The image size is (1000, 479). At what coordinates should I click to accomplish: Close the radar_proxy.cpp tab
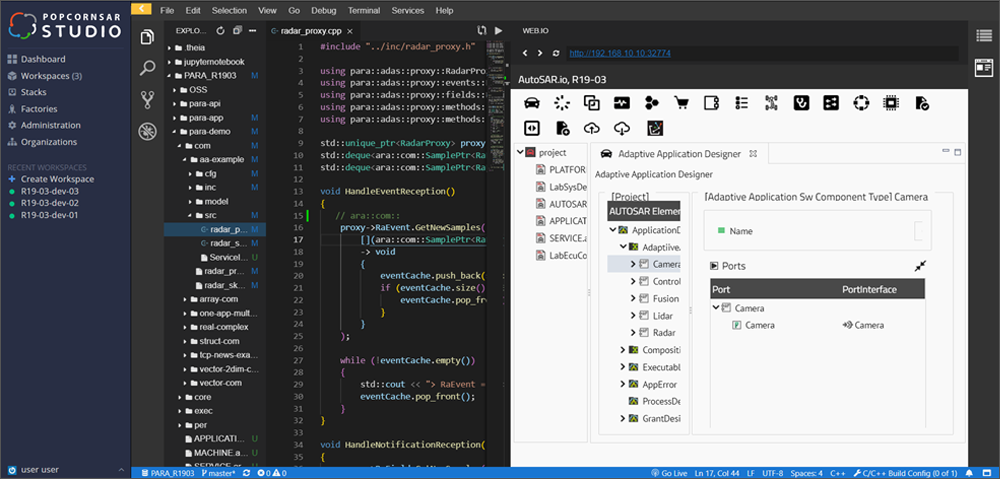tap(350, 30)
